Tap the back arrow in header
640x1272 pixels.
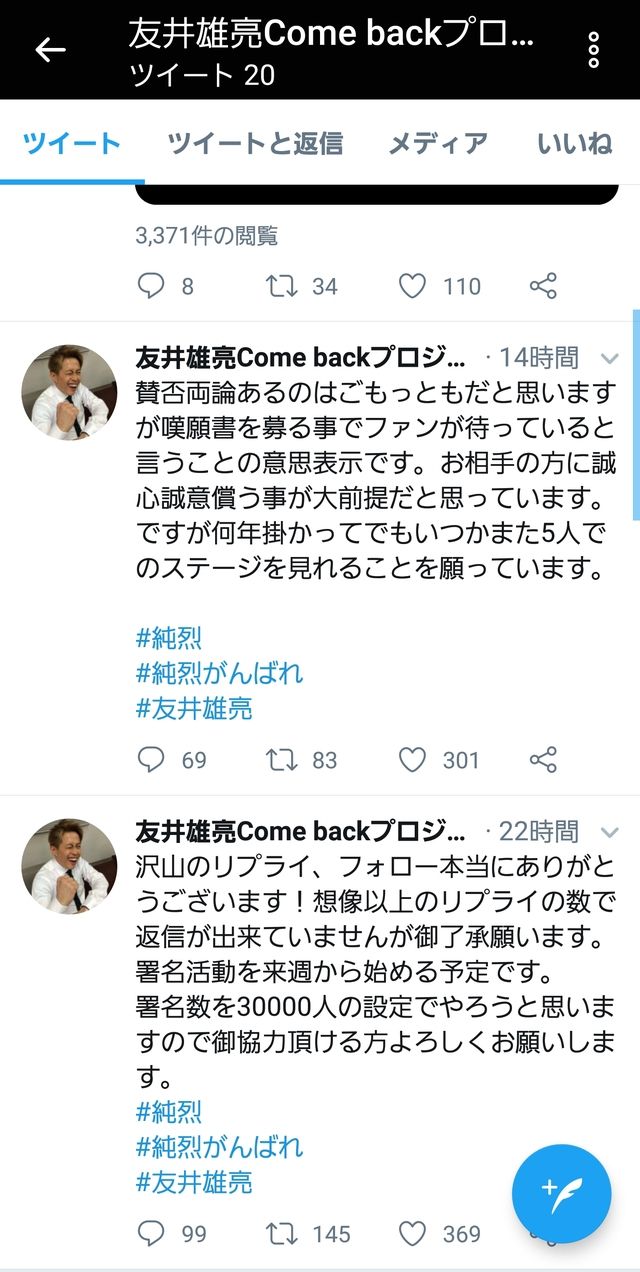point(50,49)
